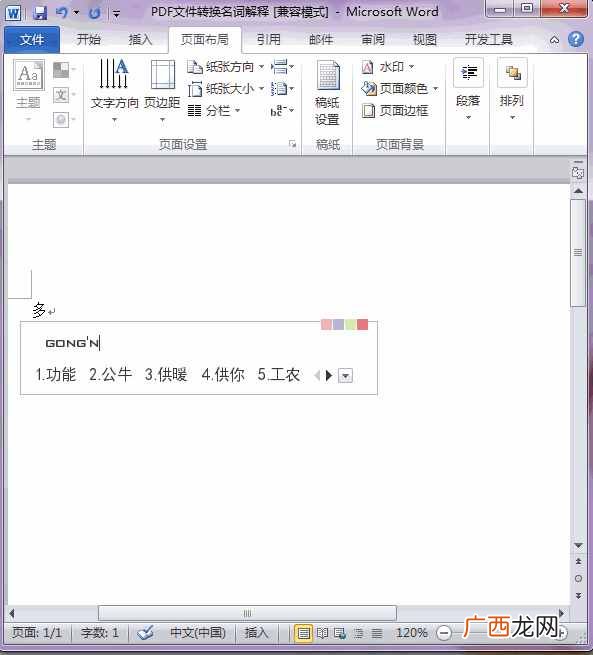
Task: Open theme colors dropdown icon
Action: [64, 70]
